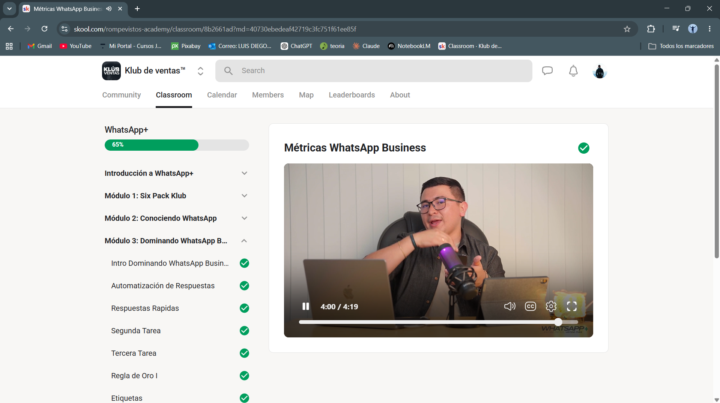Open video settings gear
This screenshot has height=403, width=720.
point(551,306)
